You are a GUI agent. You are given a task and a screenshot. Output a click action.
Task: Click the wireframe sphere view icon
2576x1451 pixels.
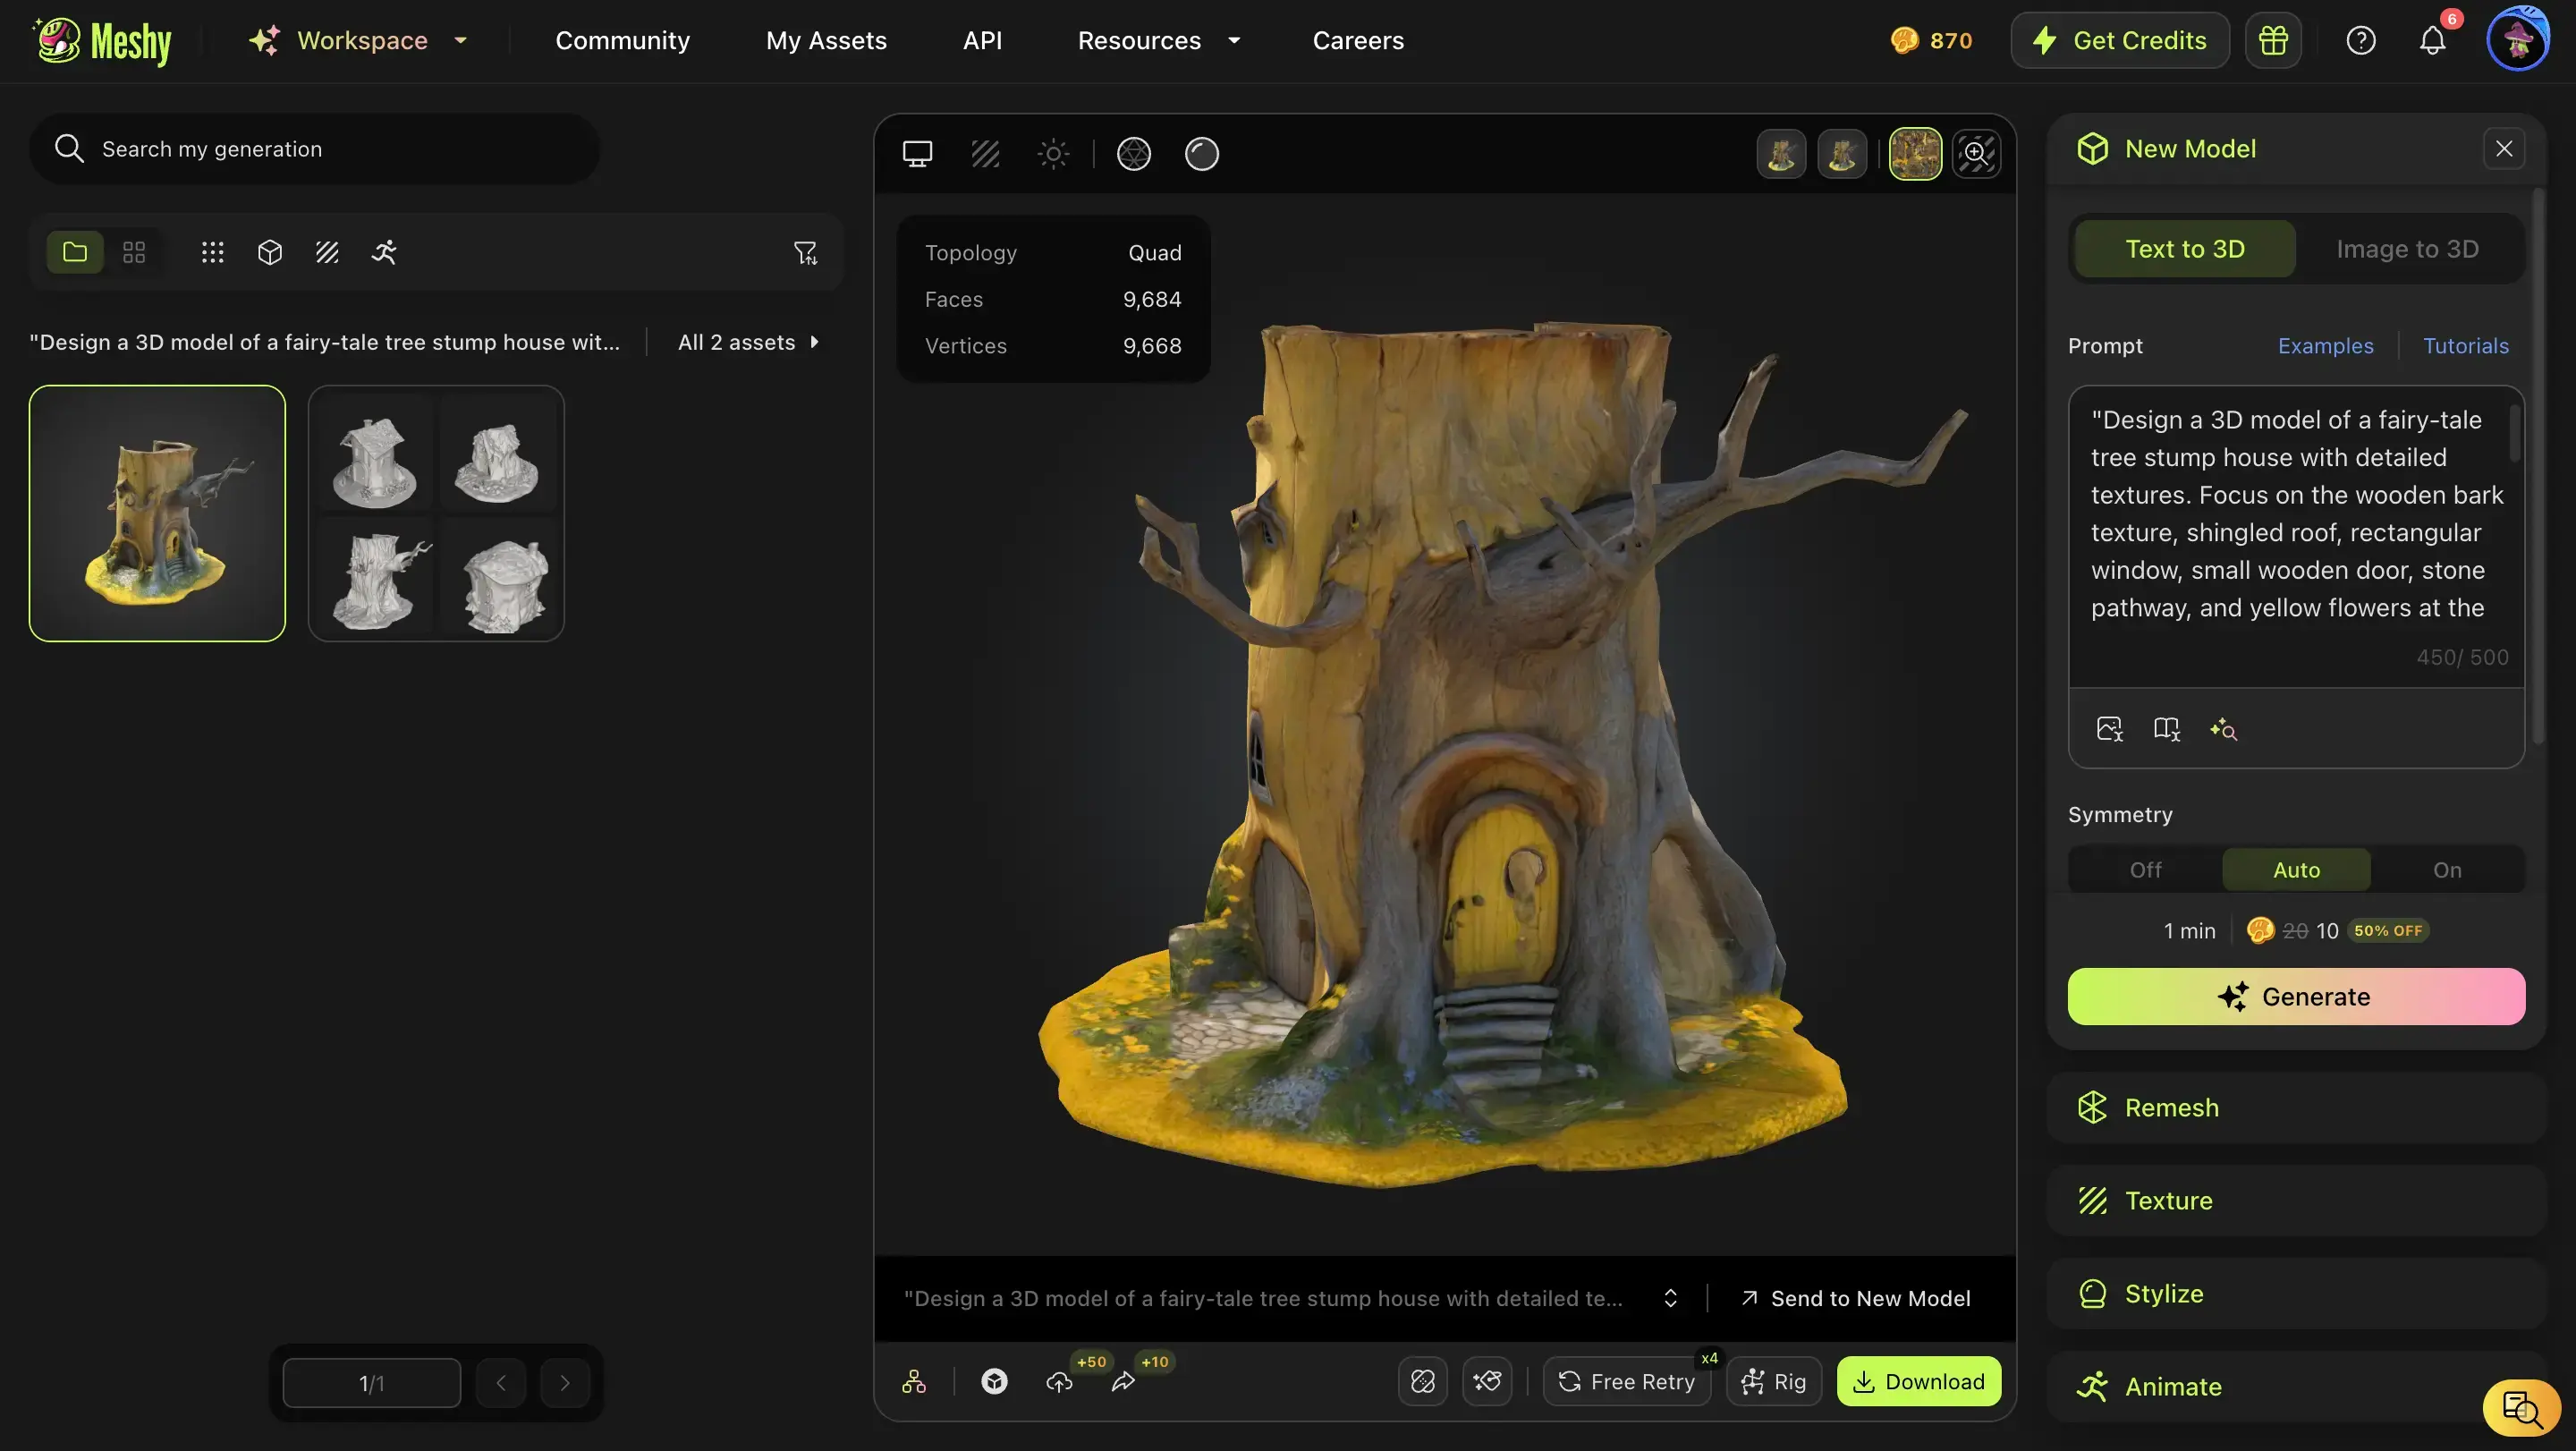pyautogui.click(x=1133, y=154)
